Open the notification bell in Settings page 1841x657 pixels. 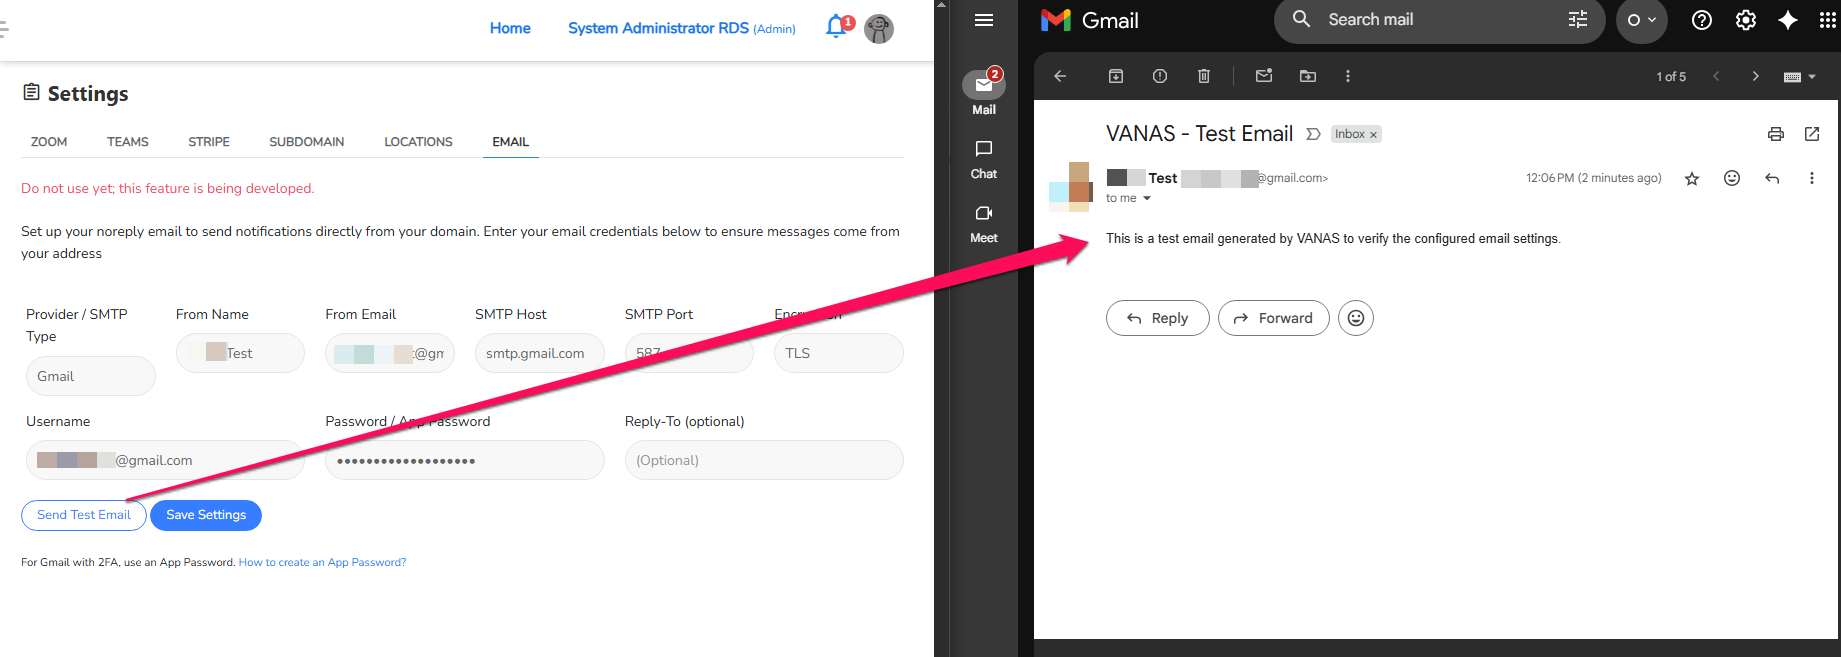tap(838, 27)
